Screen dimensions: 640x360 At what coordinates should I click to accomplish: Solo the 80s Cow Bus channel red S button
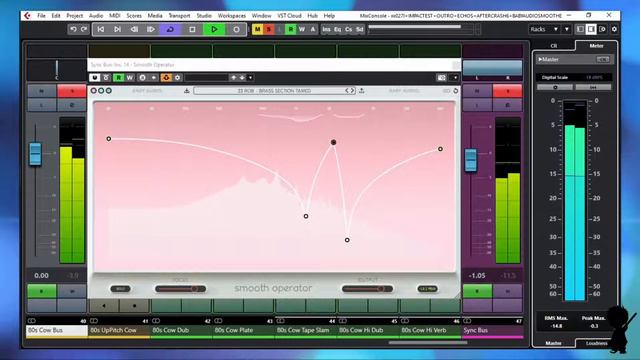click(71, 91)
